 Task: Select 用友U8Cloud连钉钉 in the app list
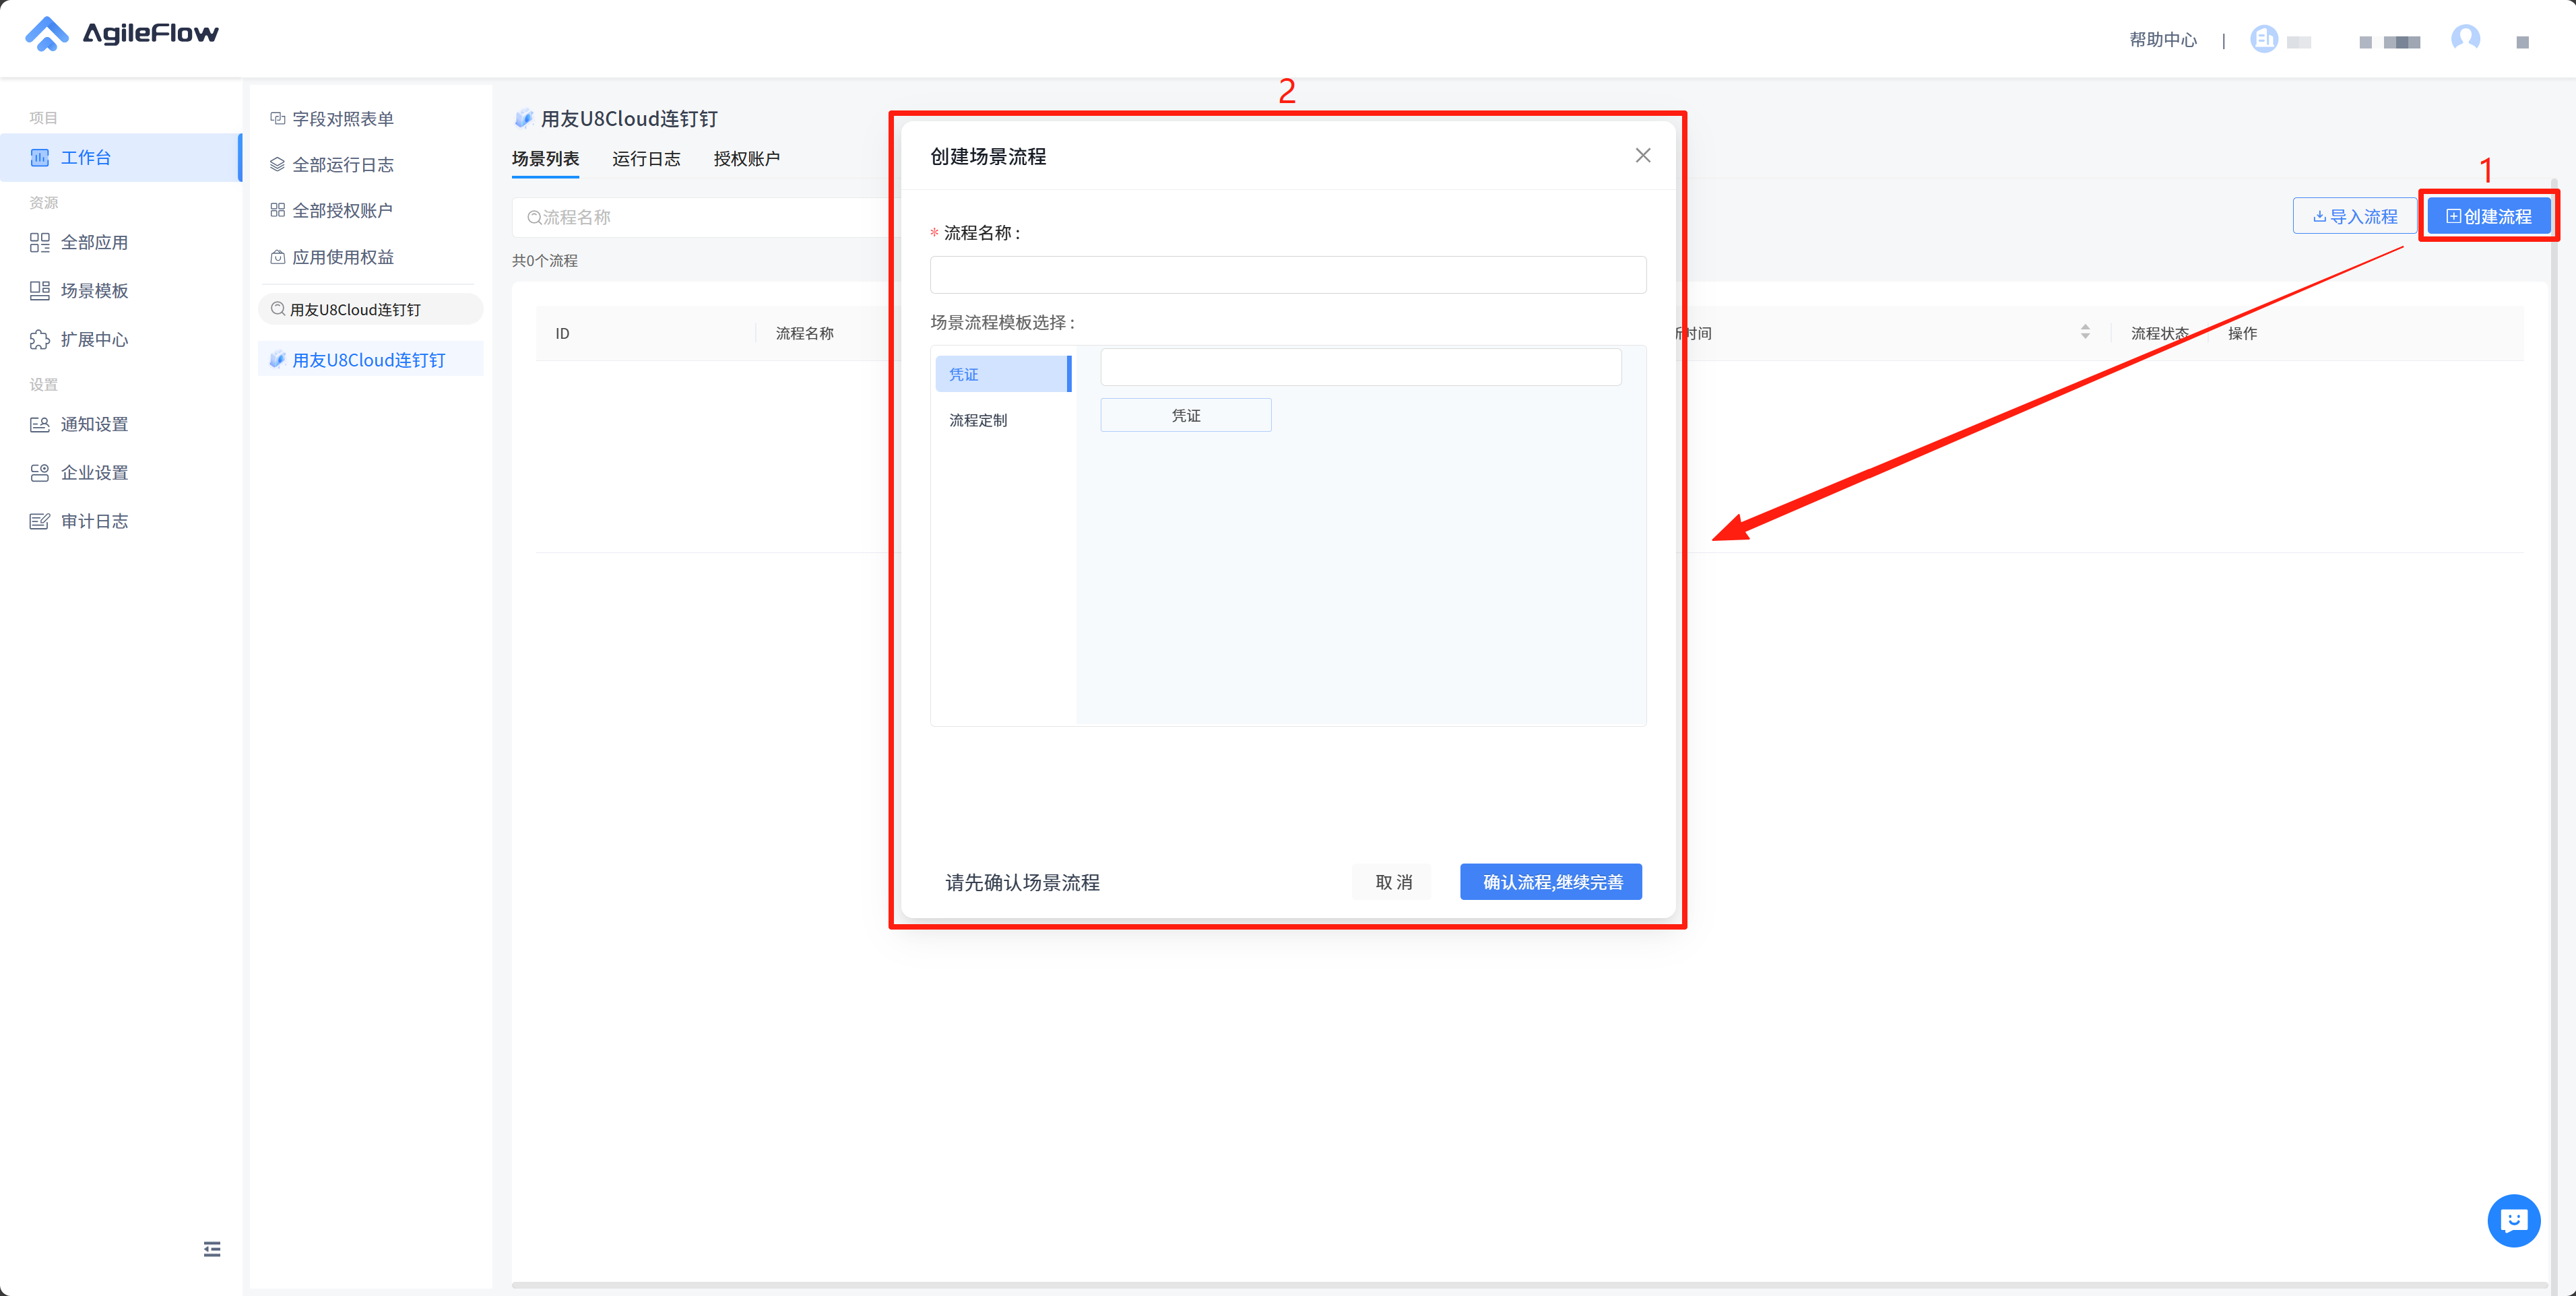point(370,360)
